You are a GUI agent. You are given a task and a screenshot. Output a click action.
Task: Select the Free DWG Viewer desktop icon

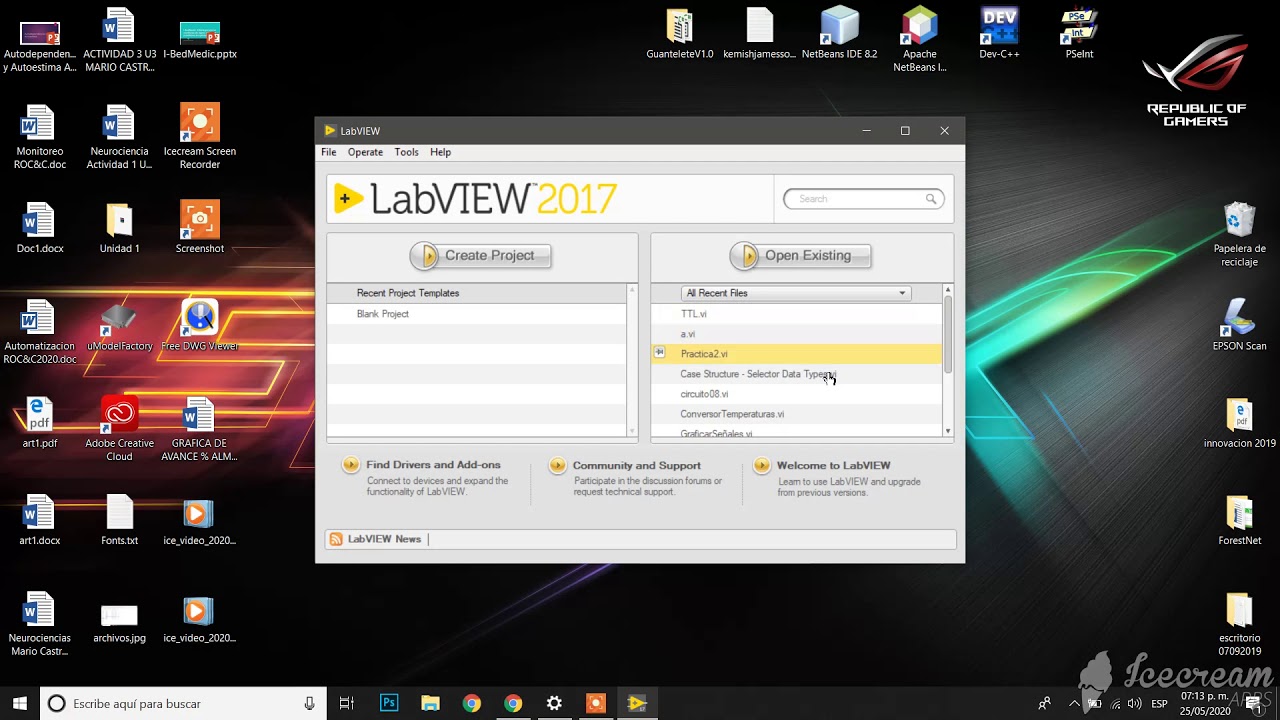pos(200,326)
